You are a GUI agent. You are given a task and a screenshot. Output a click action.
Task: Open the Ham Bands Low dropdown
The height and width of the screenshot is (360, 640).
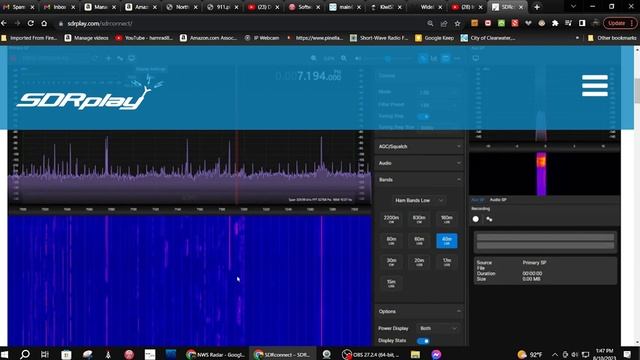pyautogui.click(x=419, y=200)
